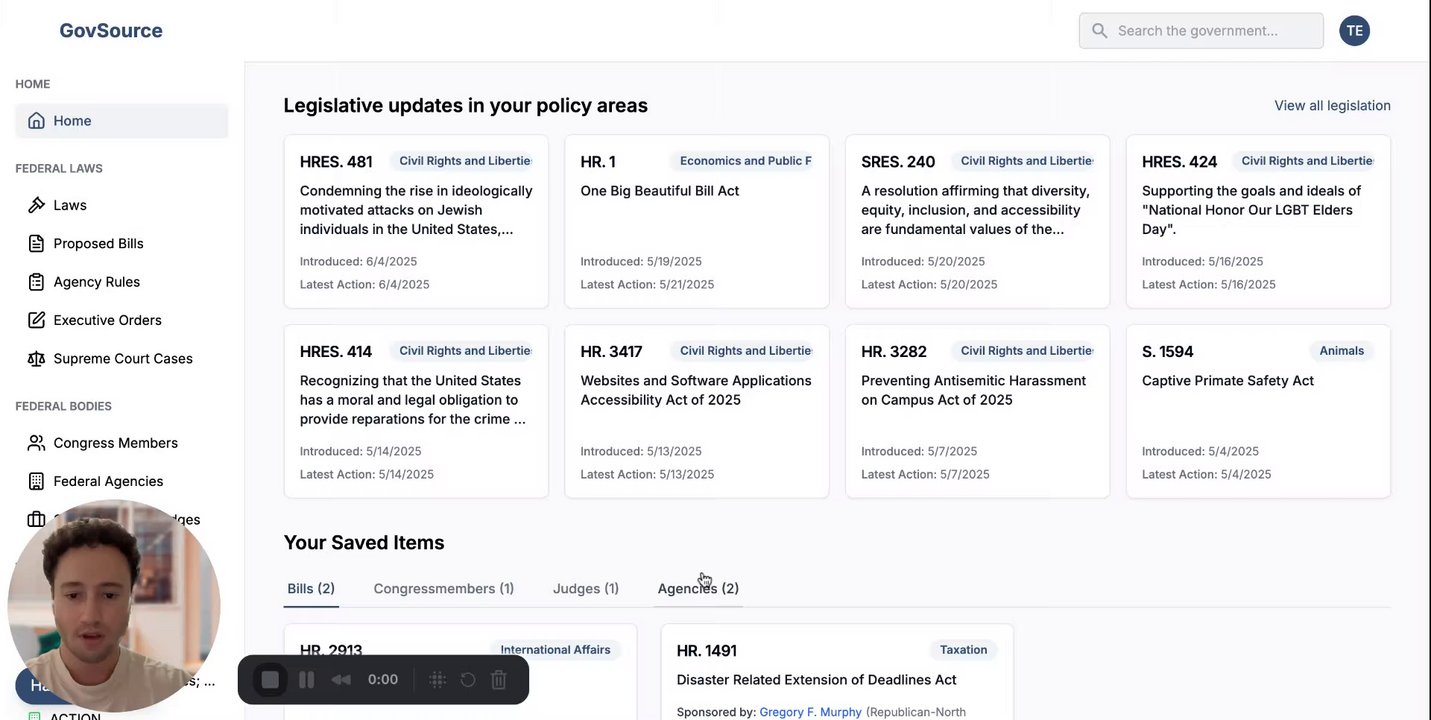
Task: Select the Agency Rules clipboard icon
Action: tap(37, 282)
